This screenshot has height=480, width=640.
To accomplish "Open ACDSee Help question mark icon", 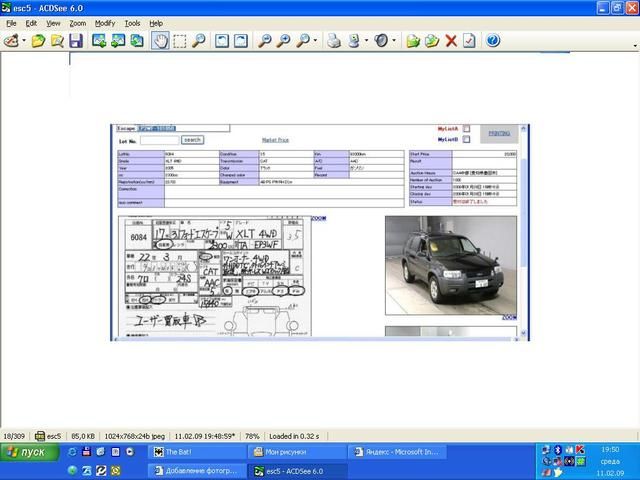I will coord(493,40).
